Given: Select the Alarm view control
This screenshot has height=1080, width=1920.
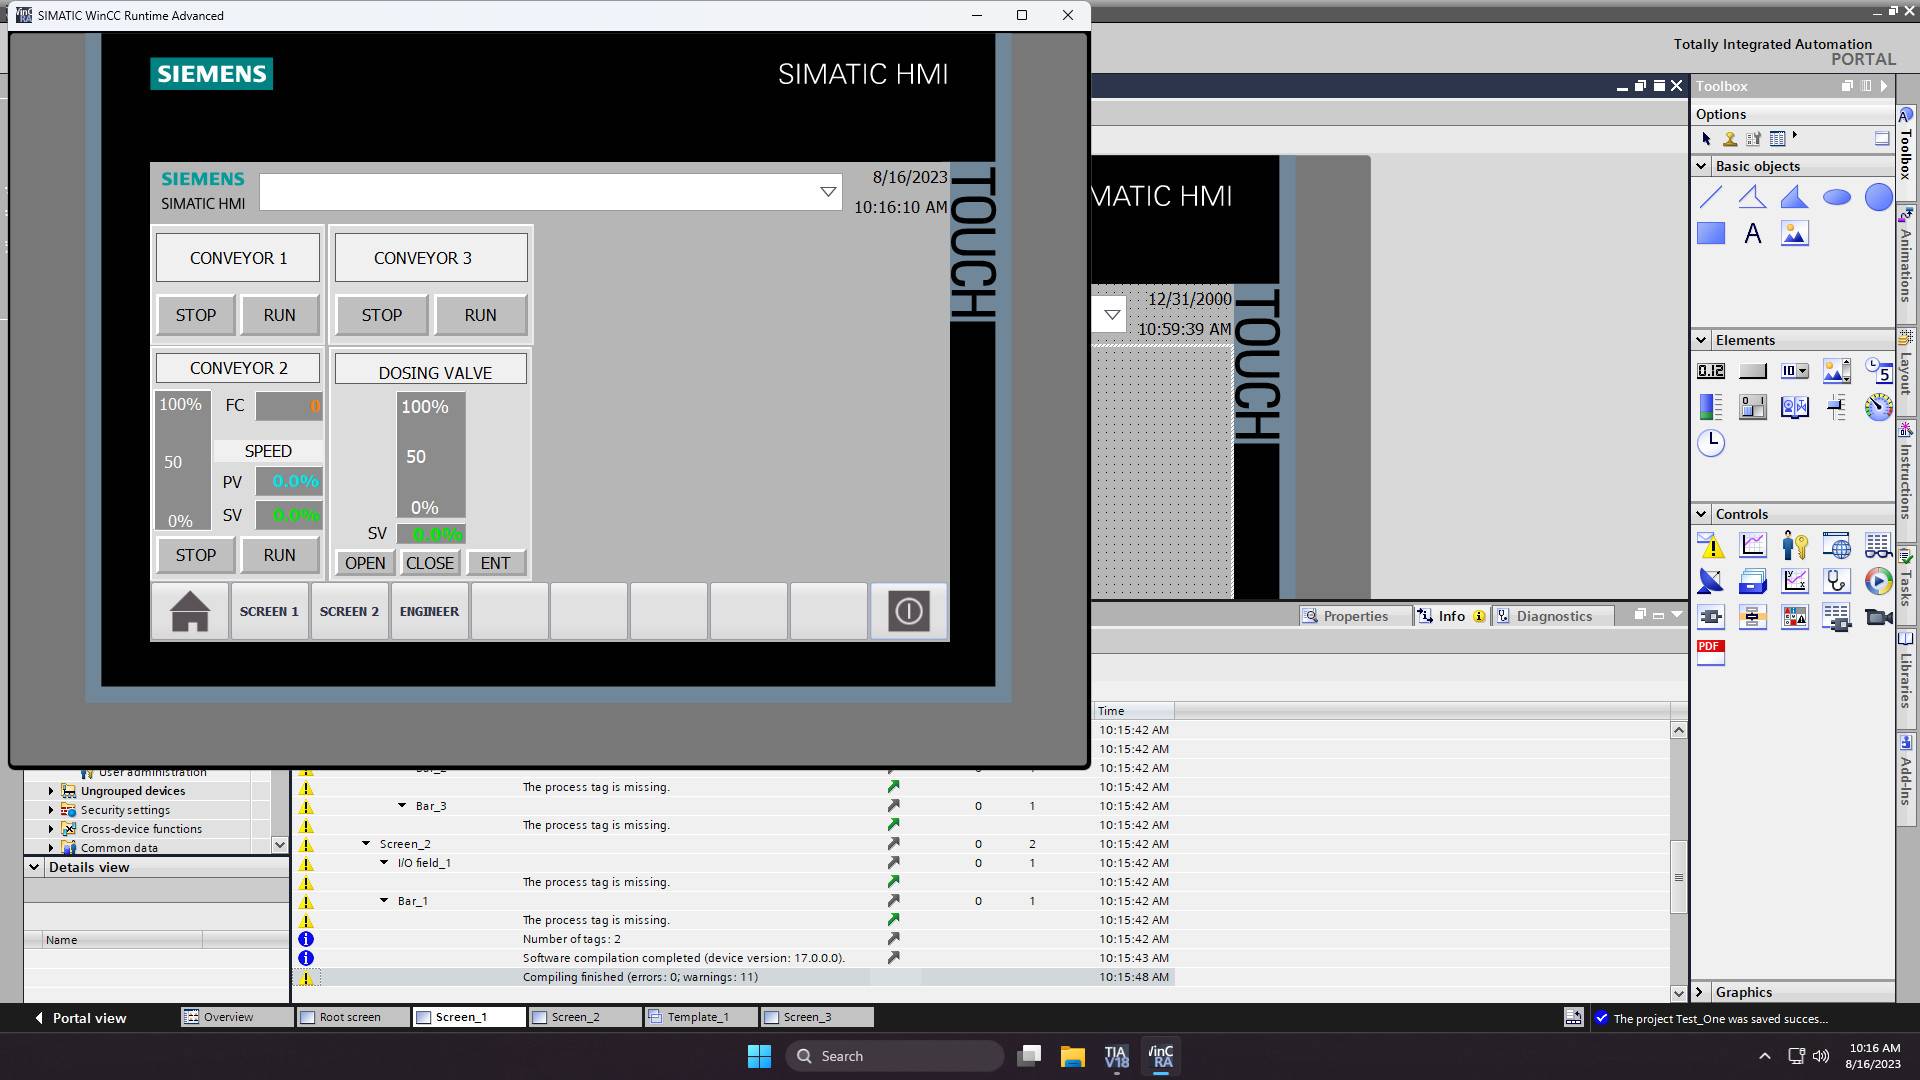Looking at the screenshot, I should tap(1711, 545).
